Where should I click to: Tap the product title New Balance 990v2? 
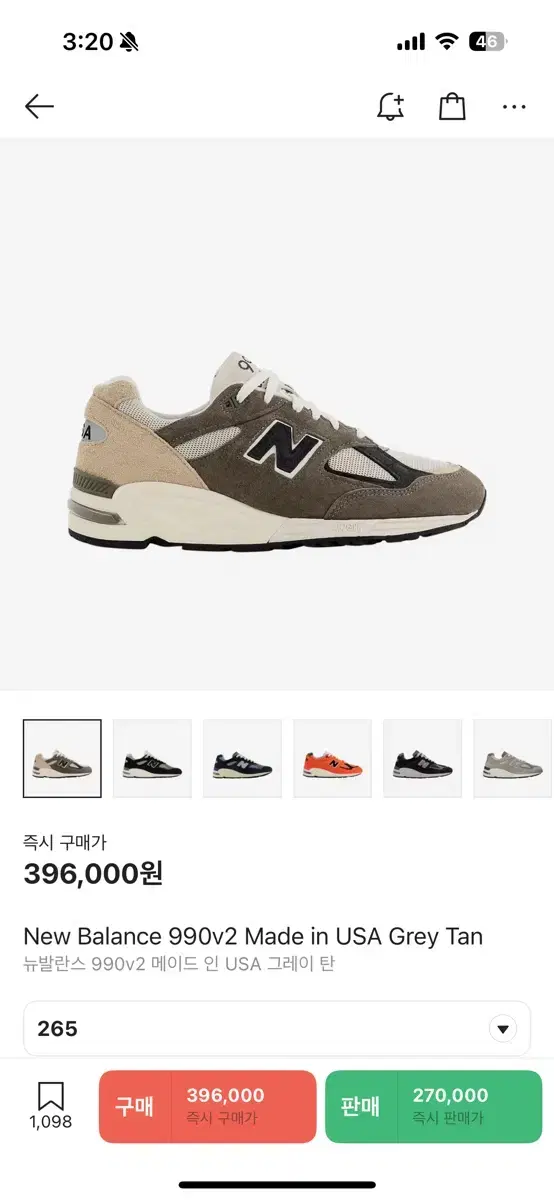coord(253,937)
